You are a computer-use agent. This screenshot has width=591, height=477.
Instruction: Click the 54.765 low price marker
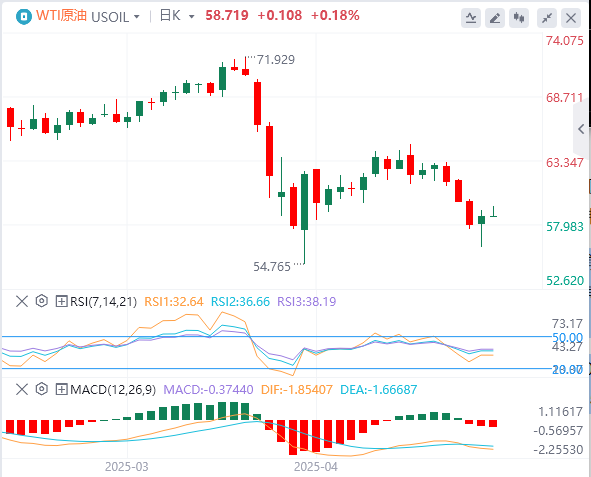(272, 267)
